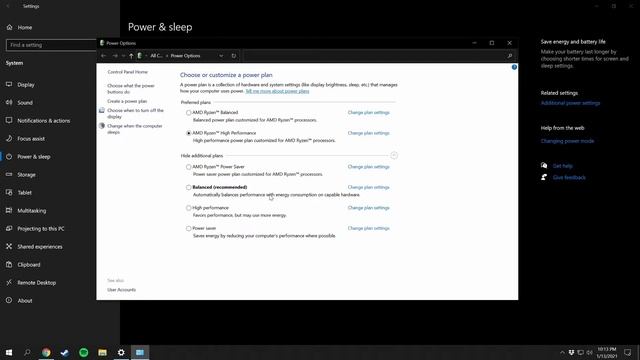Screen dimensions: 640x360
Task: Go back in Power Options window
Action: [104, 56]
